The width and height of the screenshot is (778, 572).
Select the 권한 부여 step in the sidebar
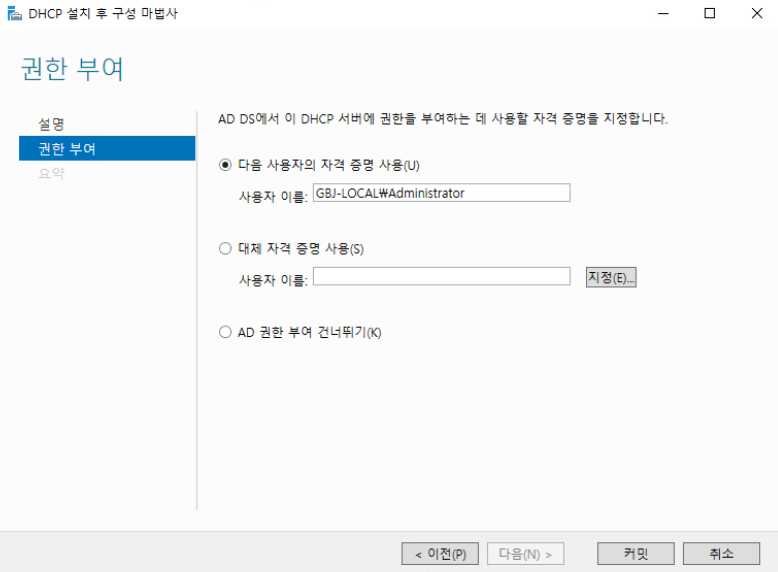tap(107, 148)
